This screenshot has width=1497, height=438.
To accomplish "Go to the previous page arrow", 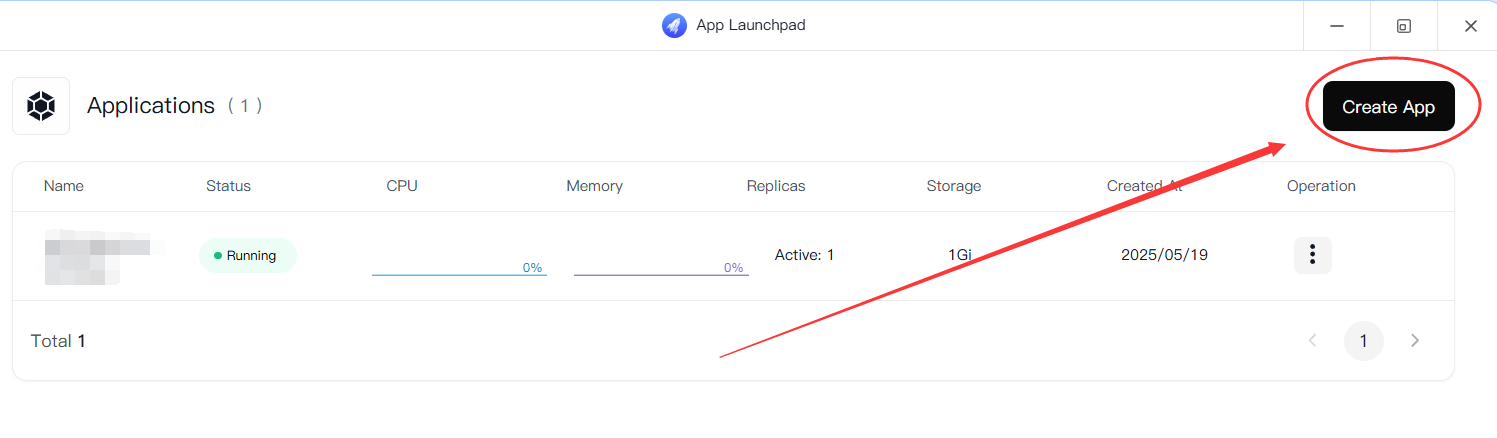I will click(x=1313, y=341).
